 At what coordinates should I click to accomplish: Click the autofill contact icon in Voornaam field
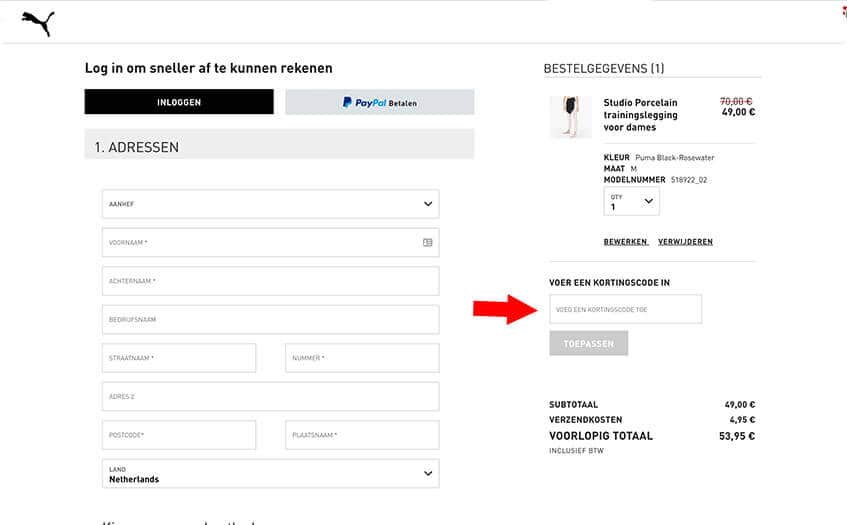tap(427, 243)
